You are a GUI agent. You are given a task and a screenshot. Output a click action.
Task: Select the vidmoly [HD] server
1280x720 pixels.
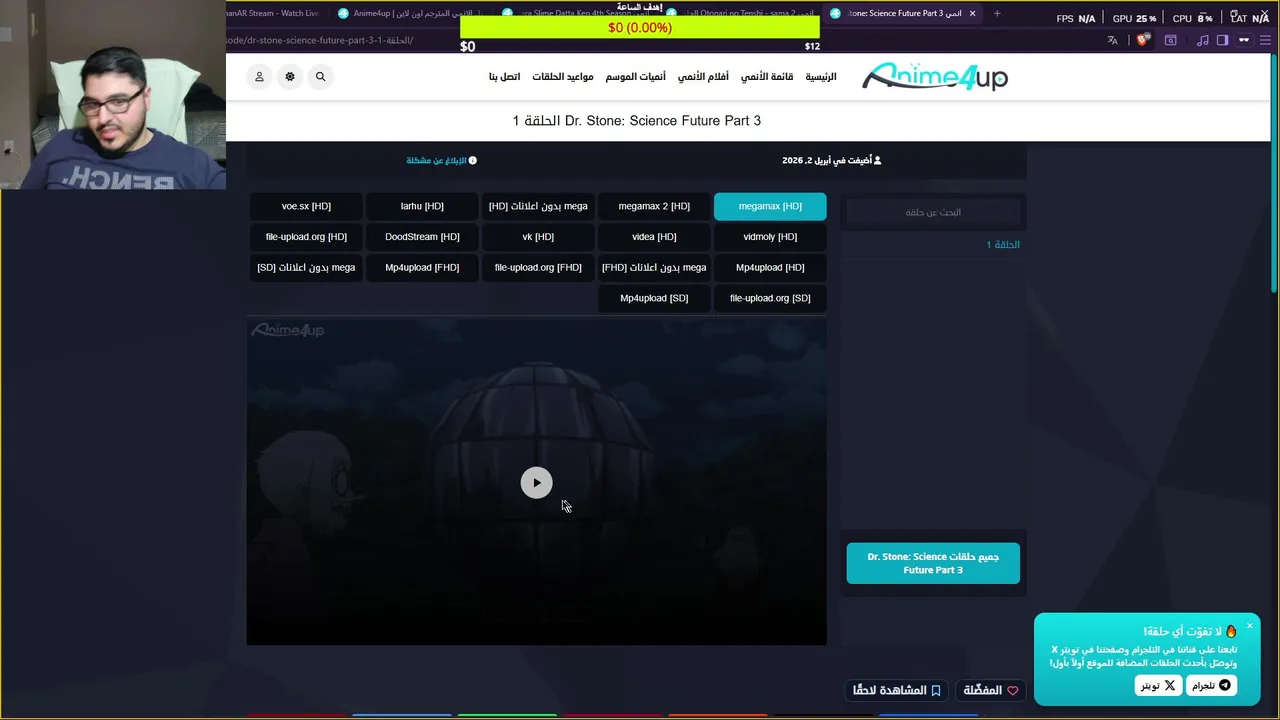(x=770, y=237)
